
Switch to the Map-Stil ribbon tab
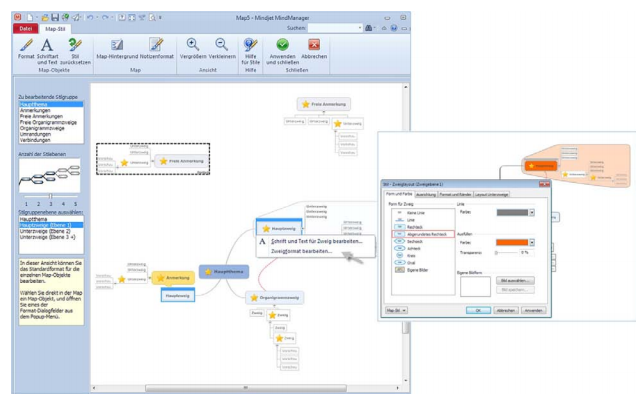55,29
